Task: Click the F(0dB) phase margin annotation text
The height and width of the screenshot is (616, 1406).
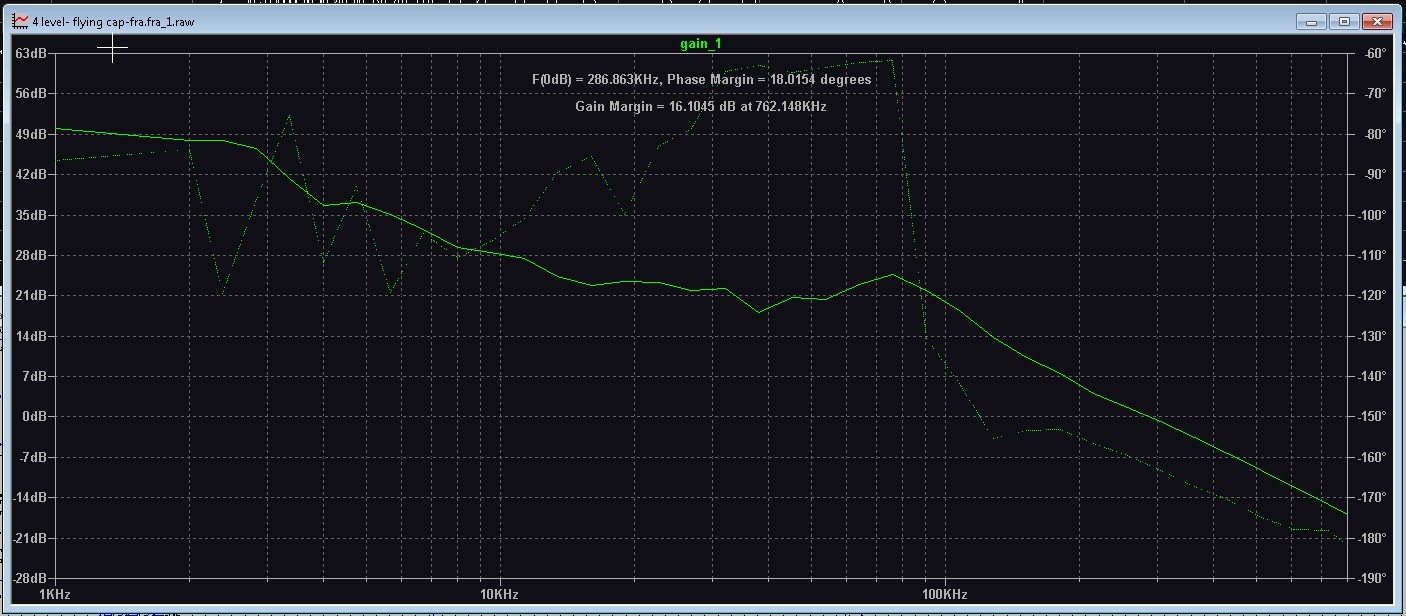Action: 701,80
